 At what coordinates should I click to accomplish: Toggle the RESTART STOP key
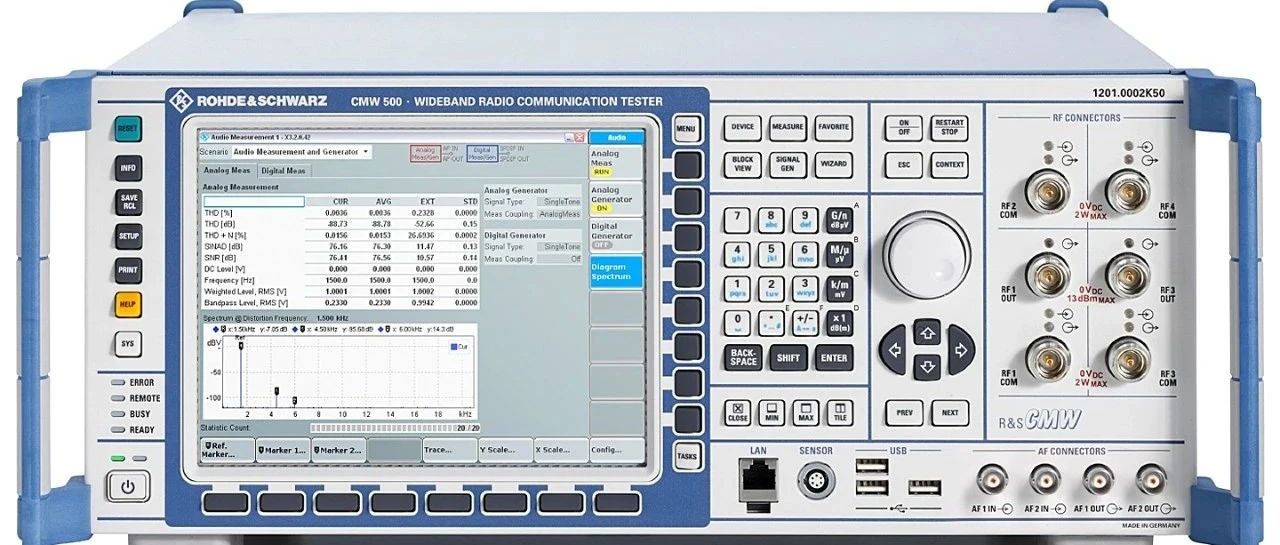(x=949, y=127)
